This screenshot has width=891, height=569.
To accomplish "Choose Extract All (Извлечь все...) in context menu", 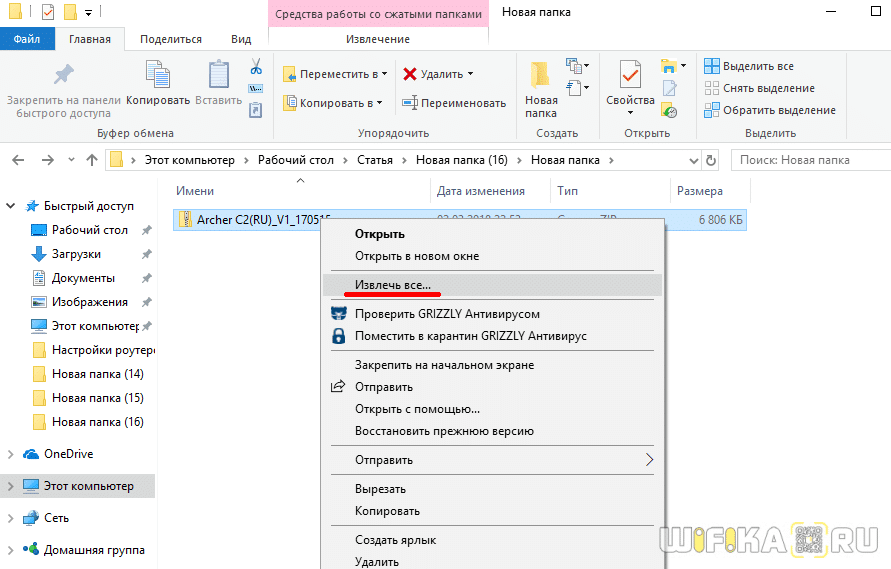I will 393,286.
